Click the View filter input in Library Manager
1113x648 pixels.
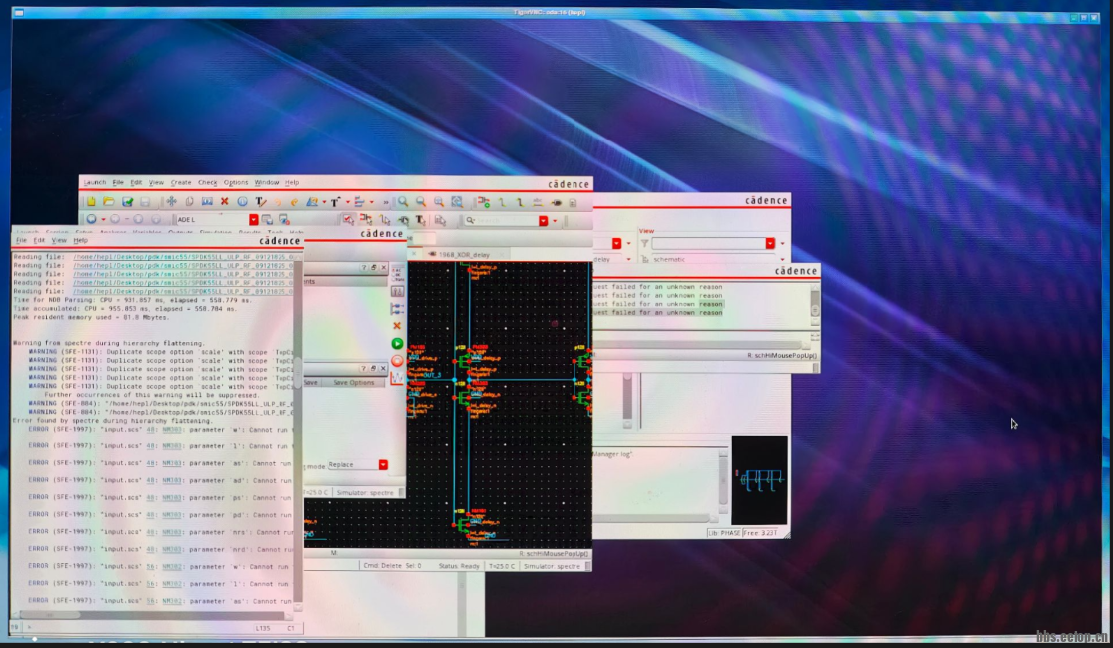pos(708,243)
